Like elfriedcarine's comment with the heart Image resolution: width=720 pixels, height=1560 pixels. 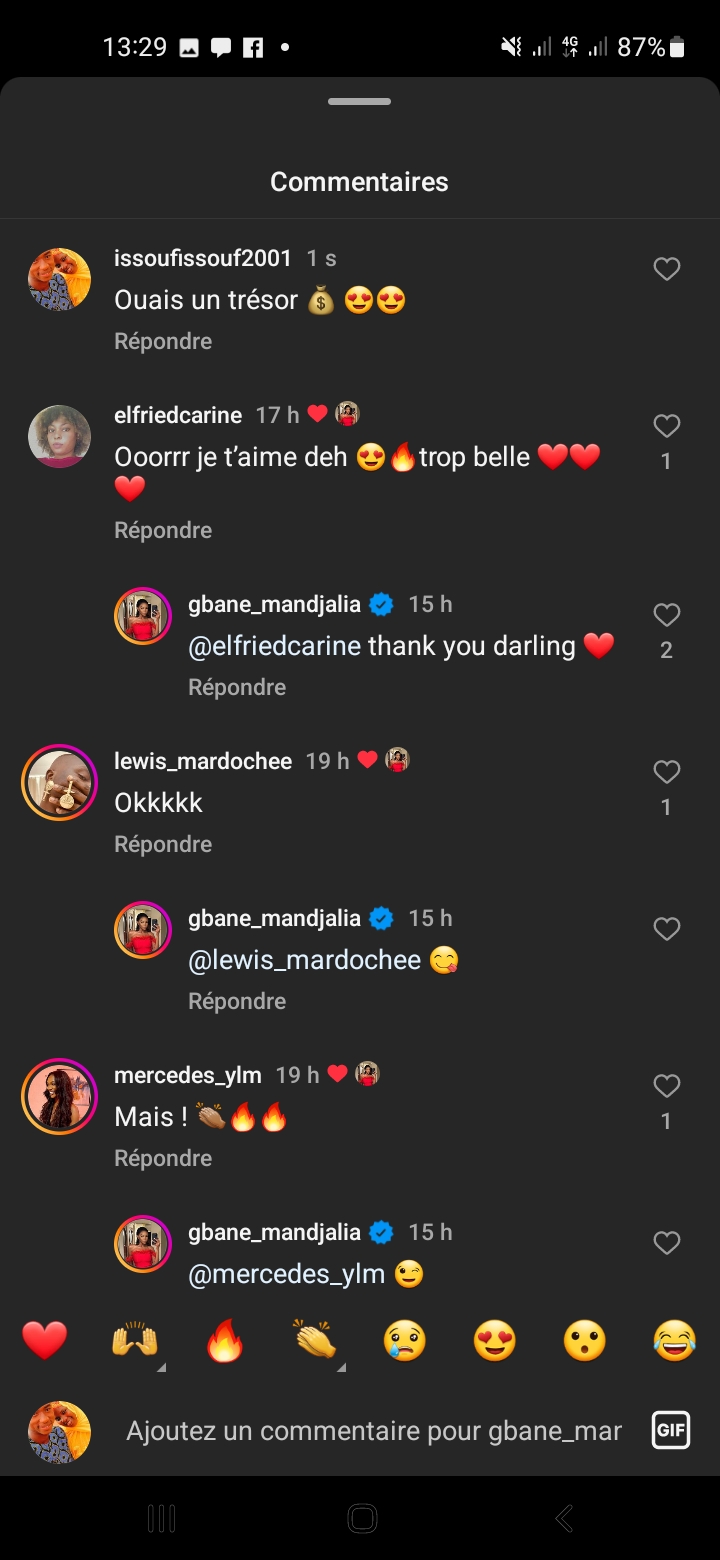(667, 427)
